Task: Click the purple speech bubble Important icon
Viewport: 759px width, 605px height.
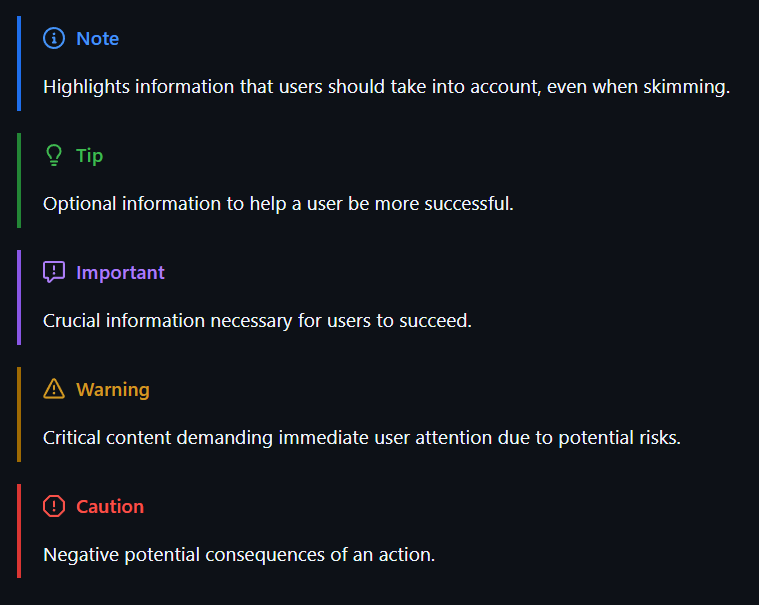Action: click(x=54, y=273)
